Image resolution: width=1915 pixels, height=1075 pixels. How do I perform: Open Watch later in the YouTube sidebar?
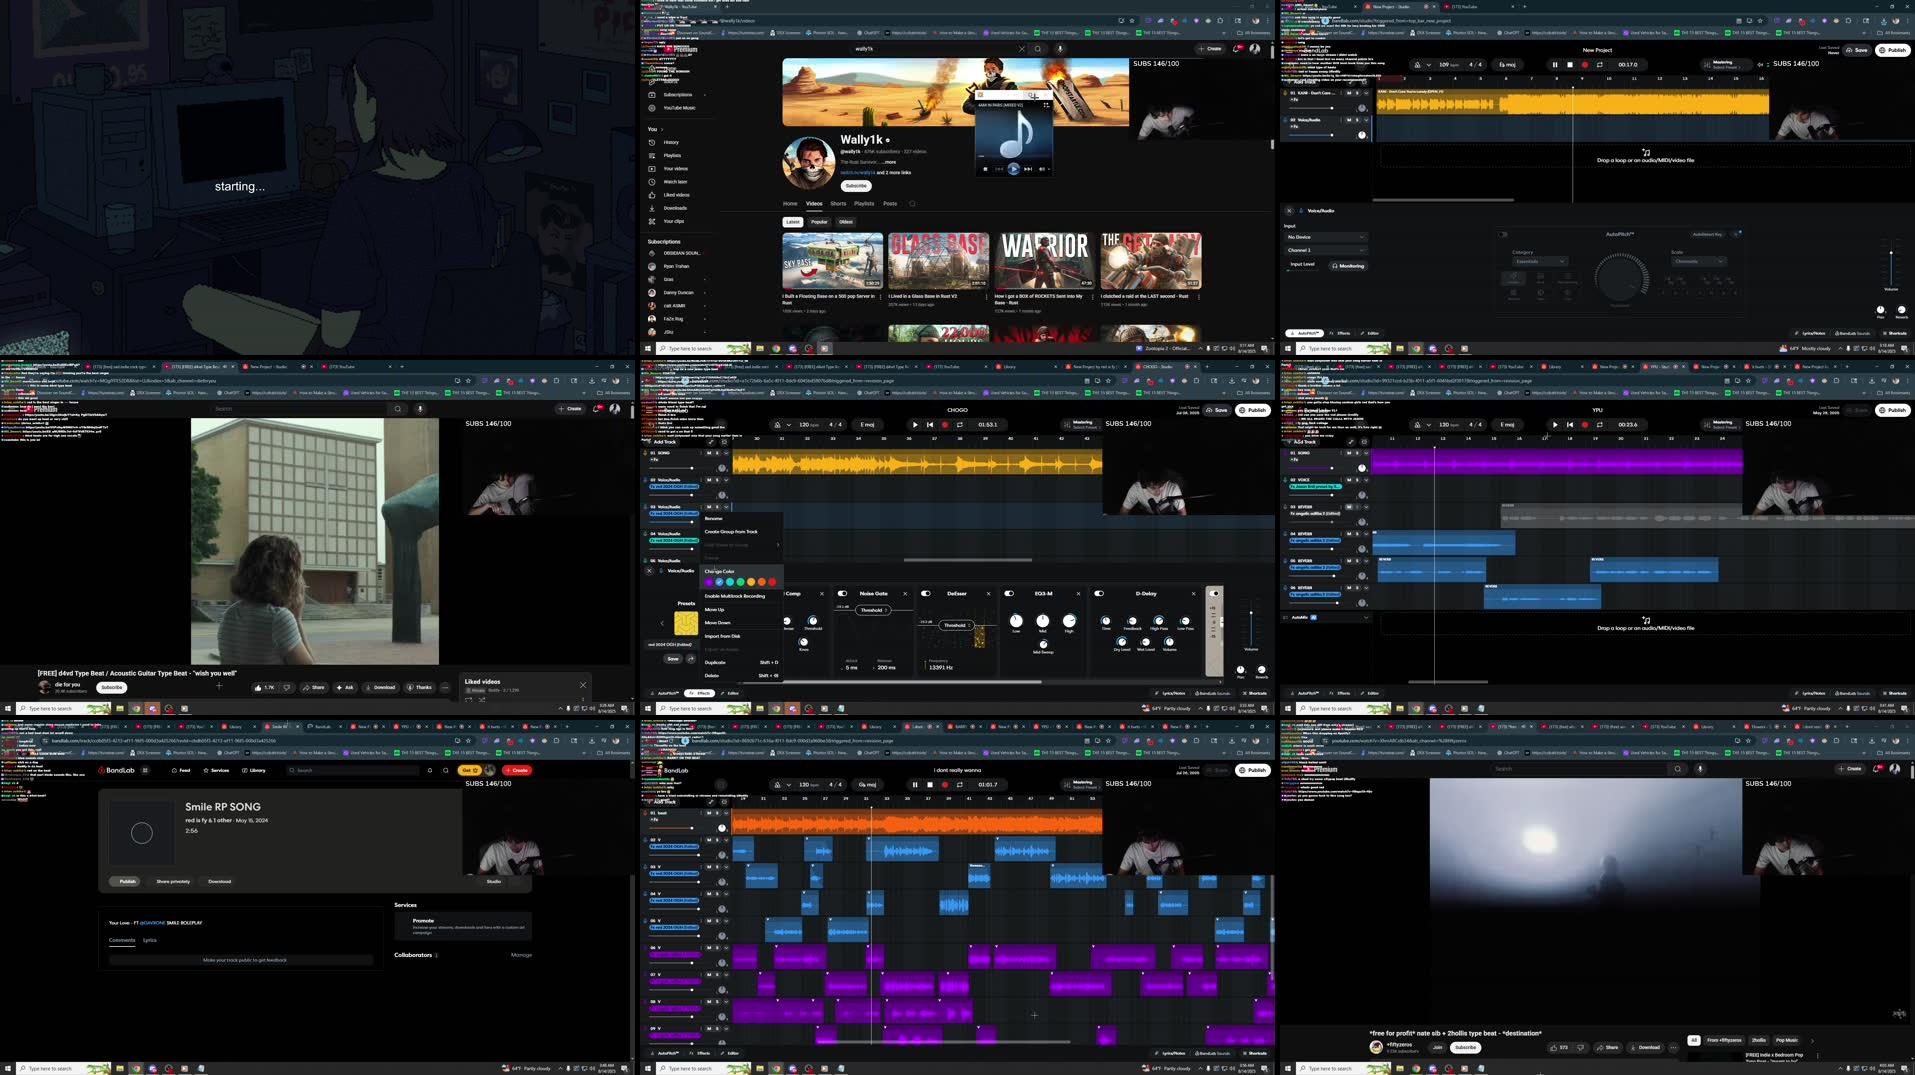[675, 182]
